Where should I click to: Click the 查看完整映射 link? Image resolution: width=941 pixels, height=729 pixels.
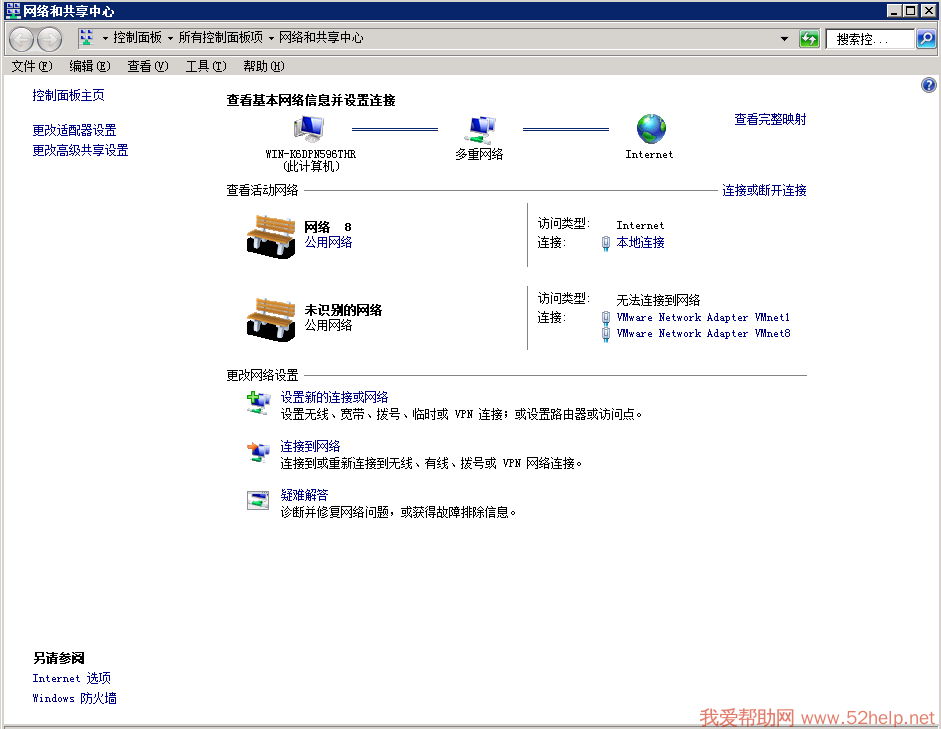(x=770, y=119)
